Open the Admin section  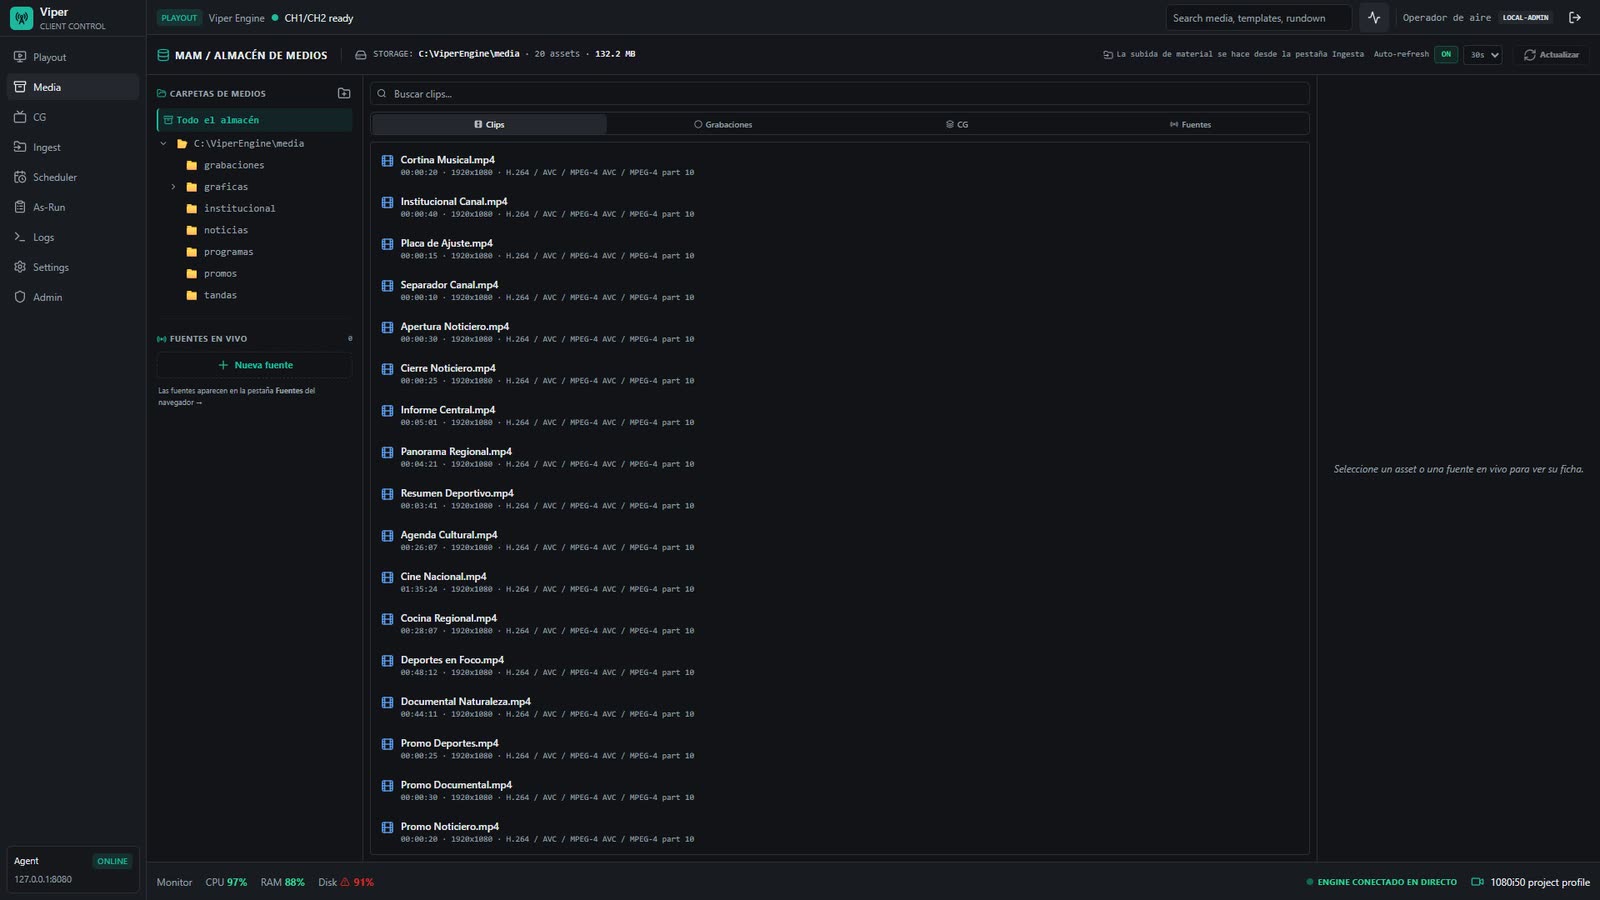coord(73,297)
